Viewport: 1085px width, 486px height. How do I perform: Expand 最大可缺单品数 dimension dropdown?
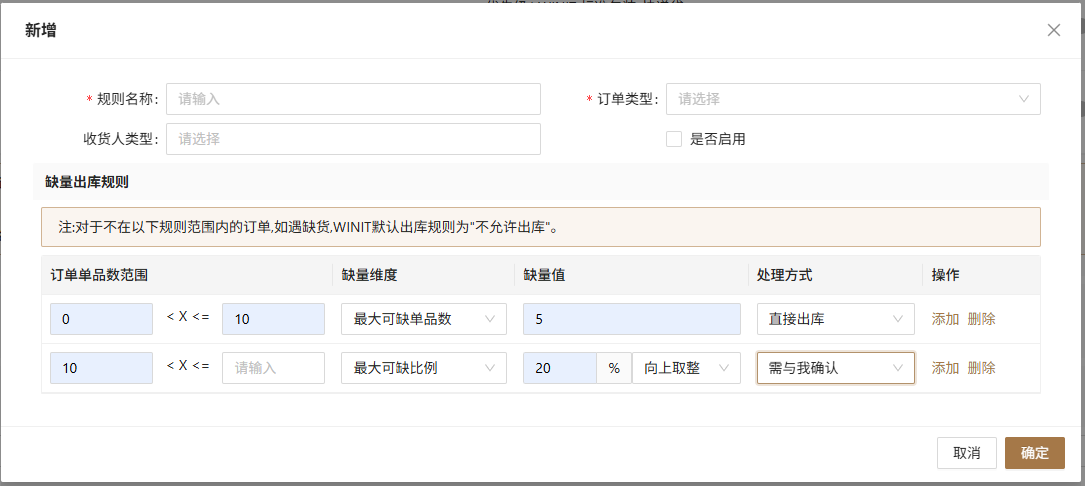(x=423, y=319)
